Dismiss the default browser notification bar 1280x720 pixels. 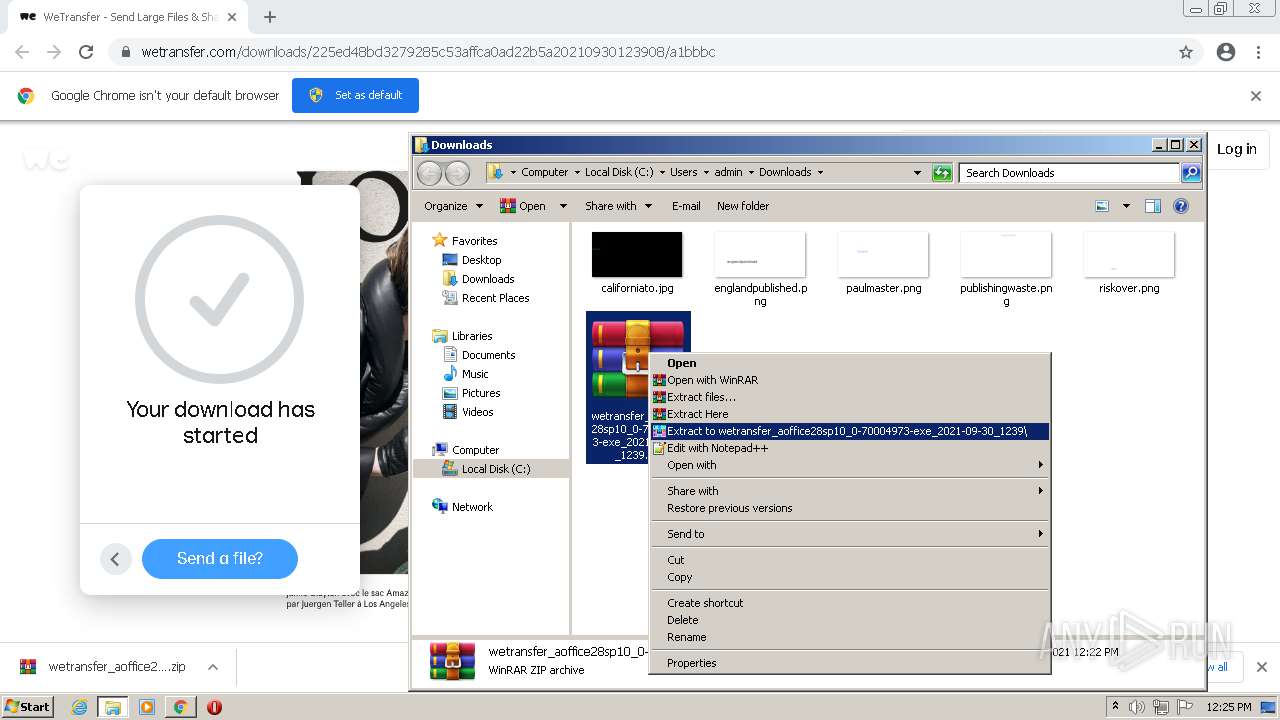[x=1256, y=96]
